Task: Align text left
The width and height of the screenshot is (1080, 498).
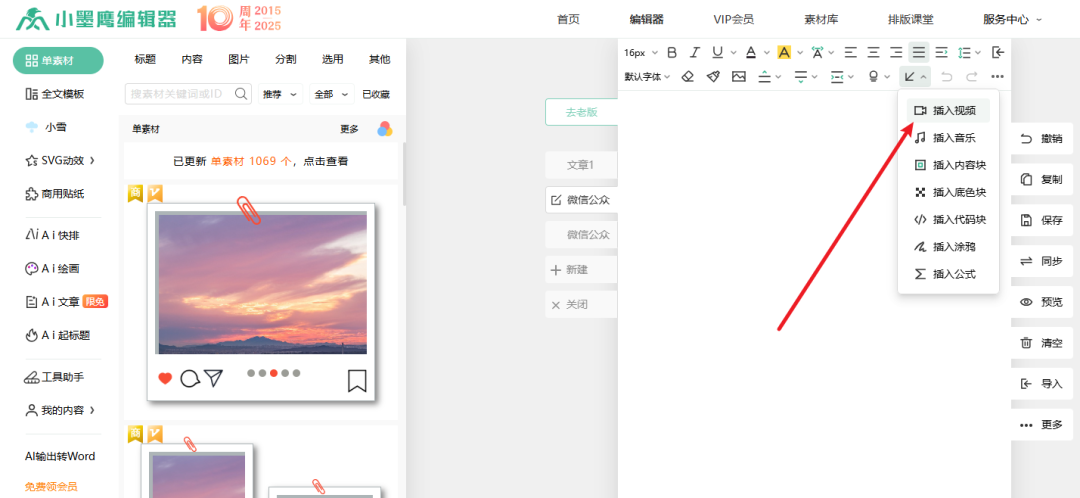Action: click(x=851, y=52)
